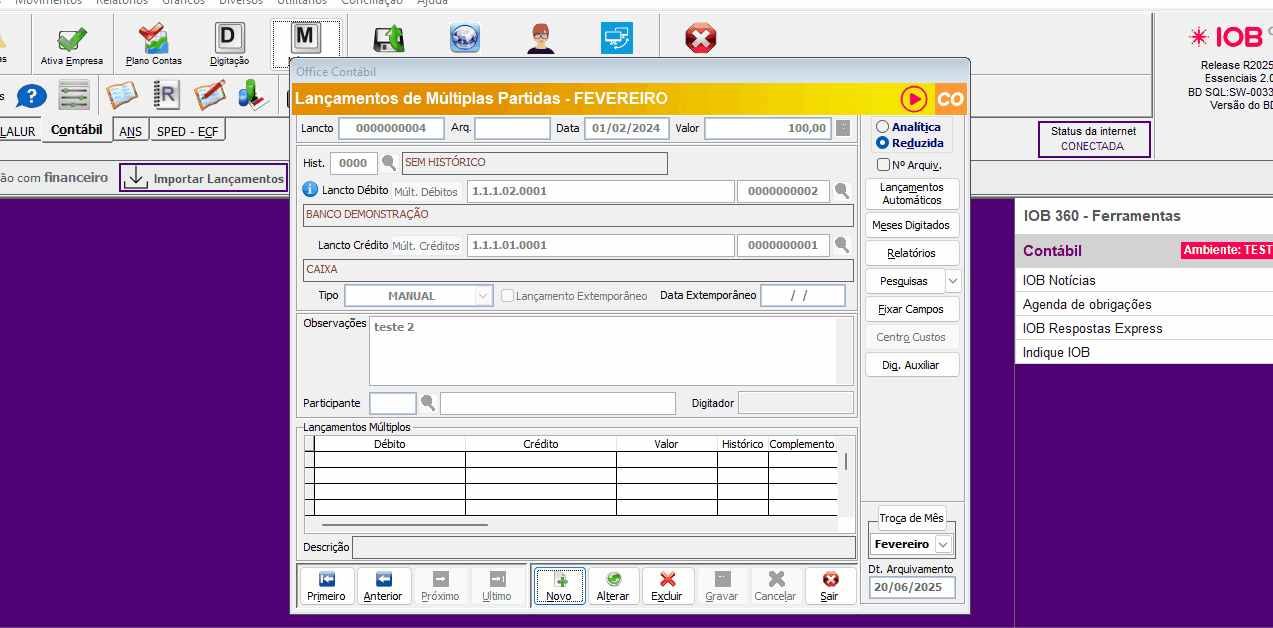This screenshot has width=1273, height=628.
Task: Switch to the SPED - ECF tab
Action: [x=187, y=131]
